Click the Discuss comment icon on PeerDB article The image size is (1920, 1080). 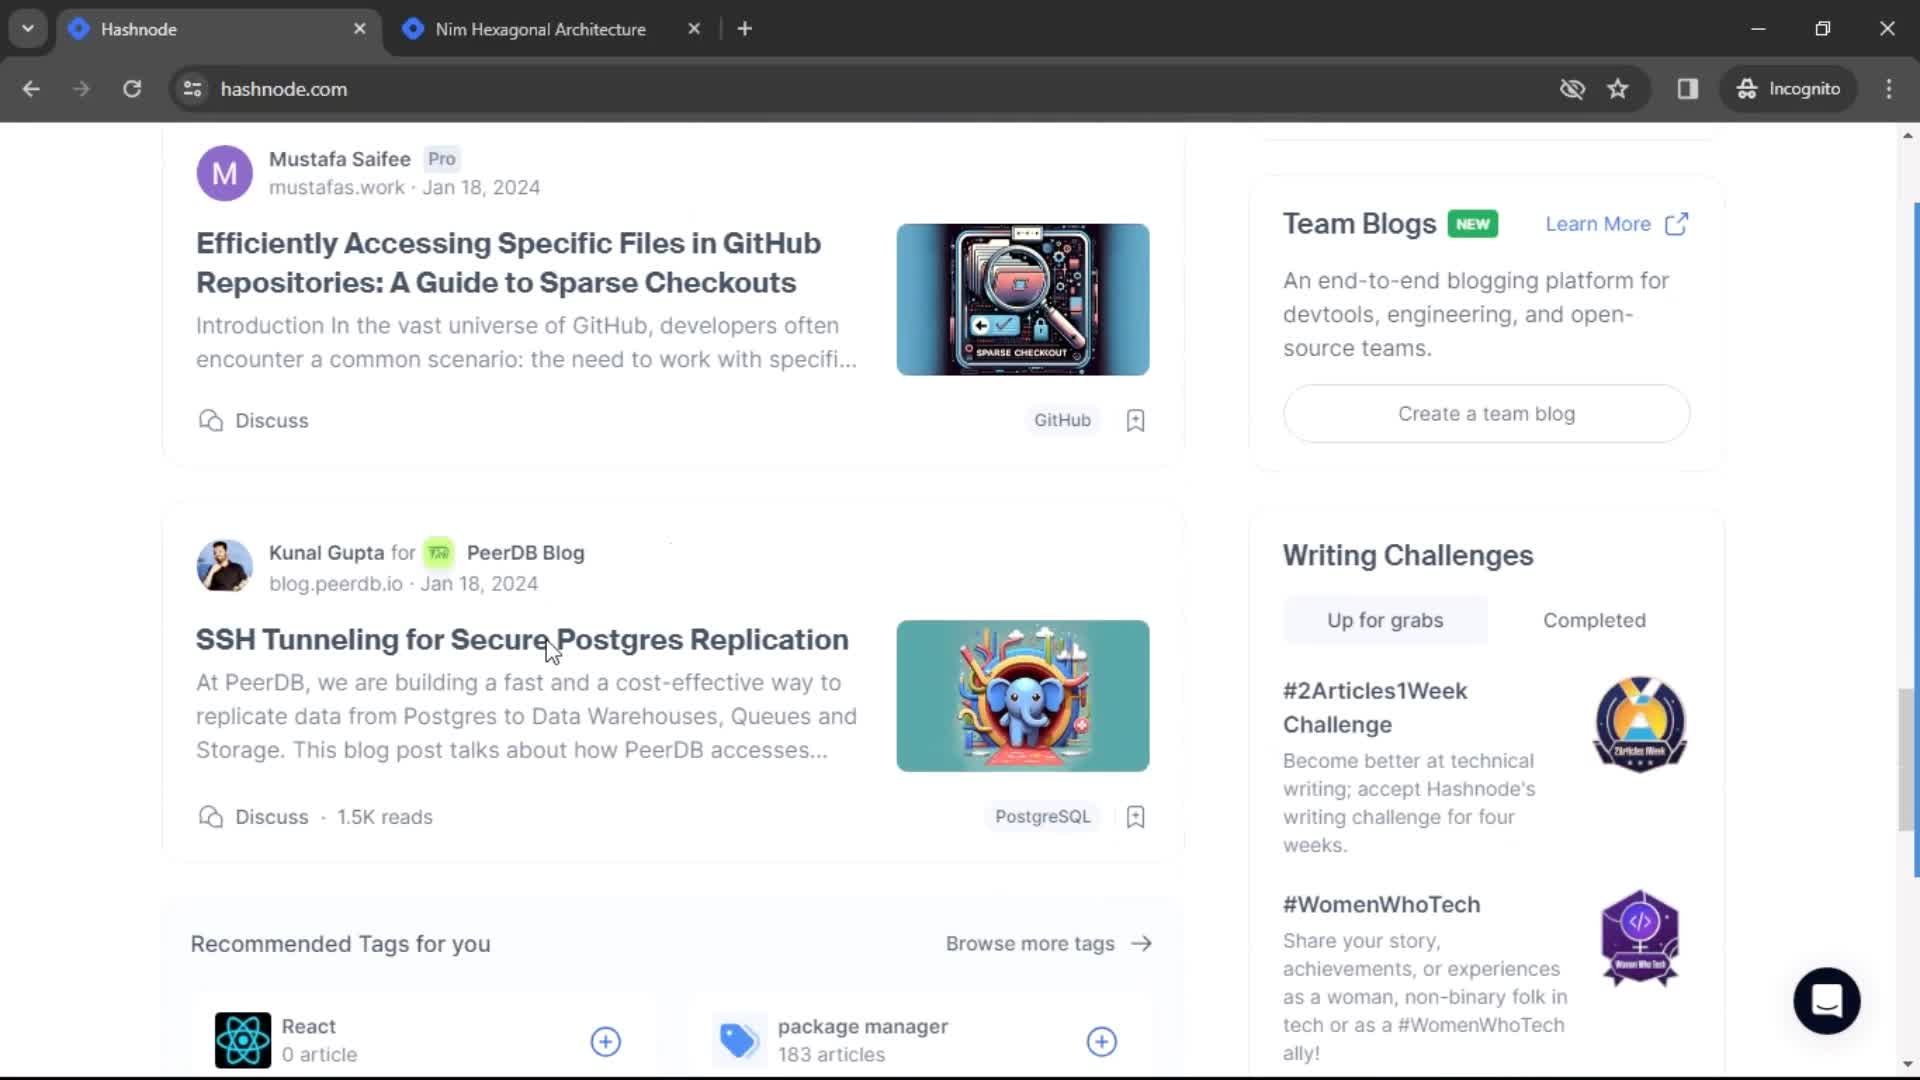click(210, 816)
